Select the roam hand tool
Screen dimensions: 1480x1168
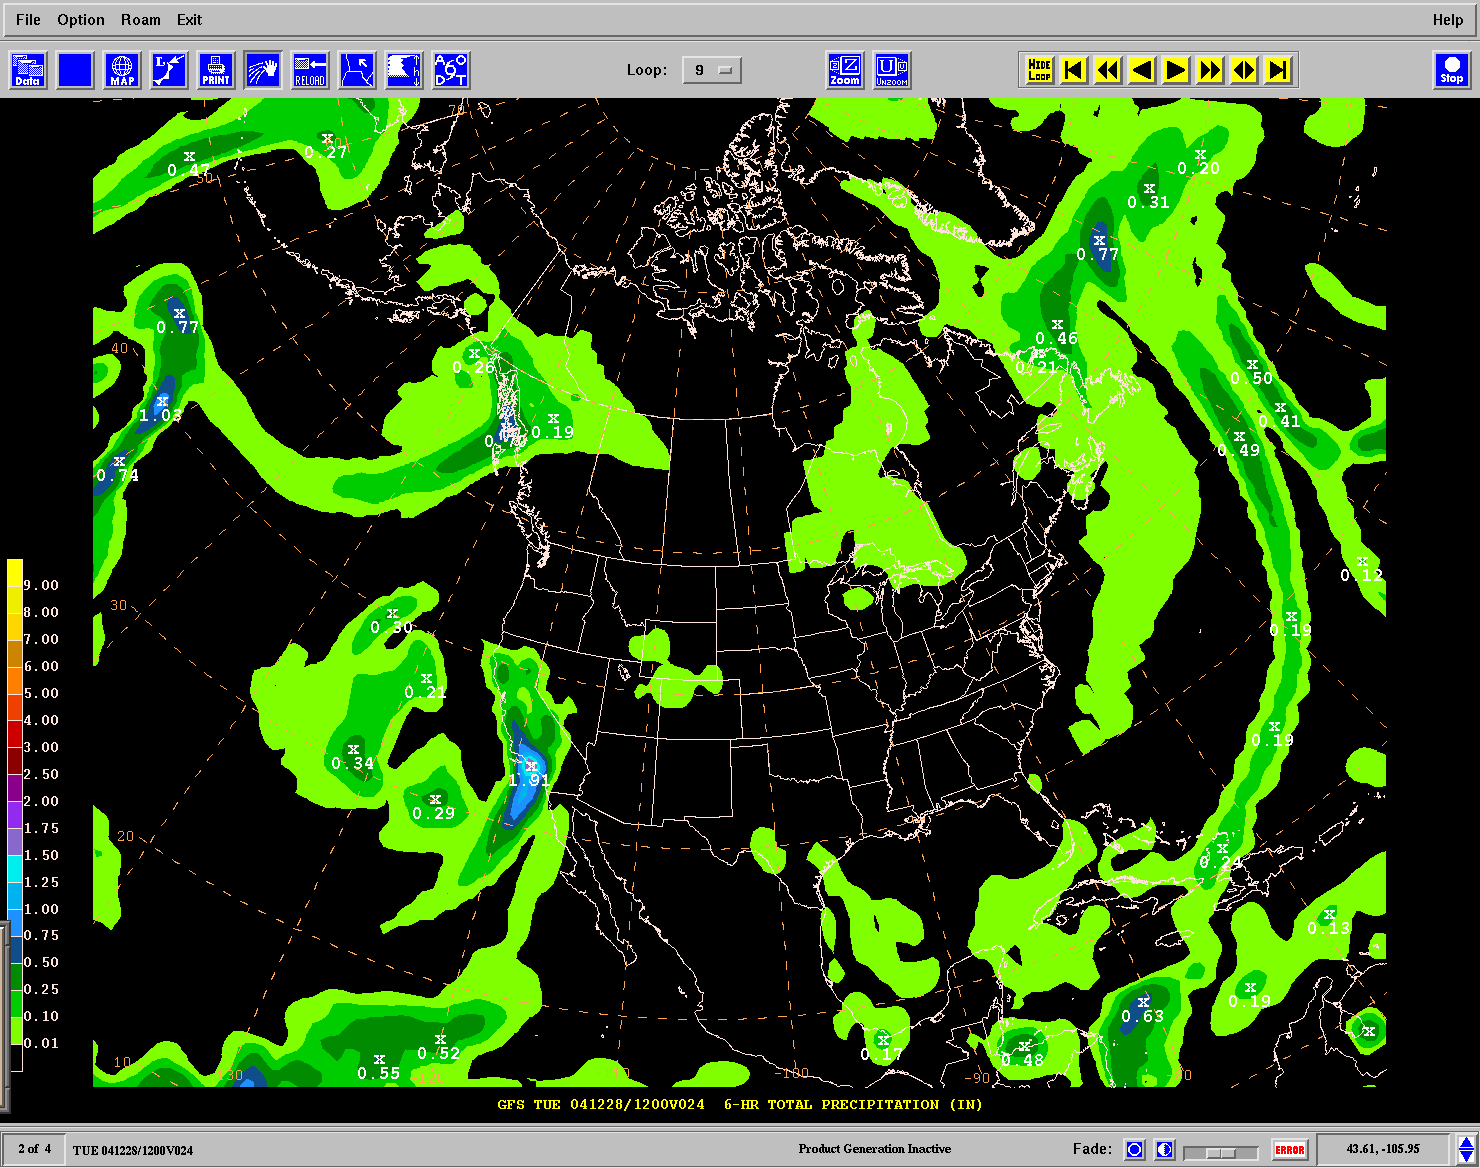tap(263, 71)
